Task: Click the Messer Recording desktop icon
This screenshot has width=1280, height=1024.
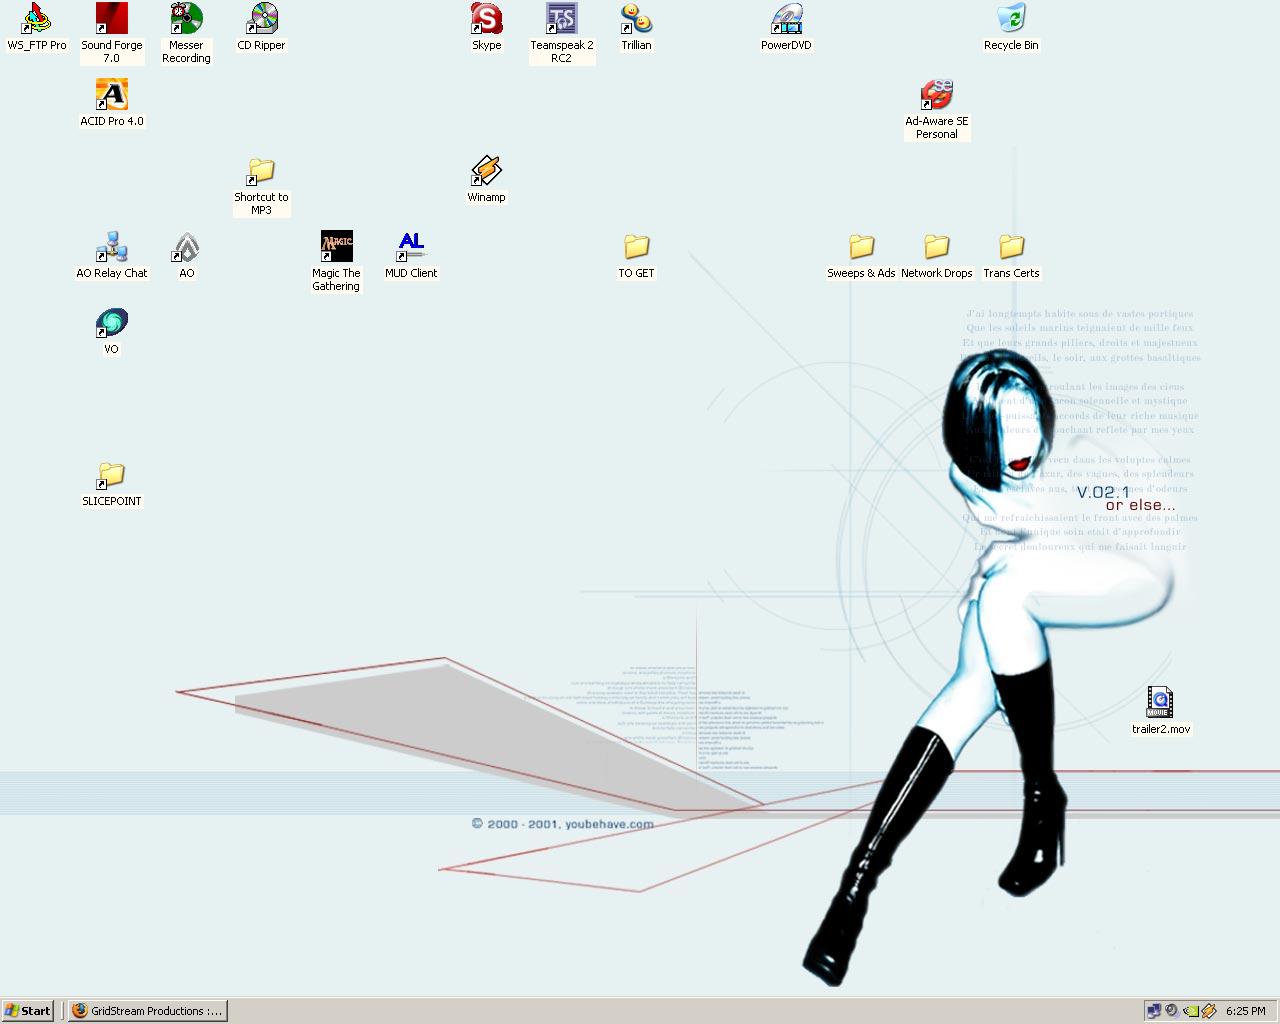Action: click(186, 19)
